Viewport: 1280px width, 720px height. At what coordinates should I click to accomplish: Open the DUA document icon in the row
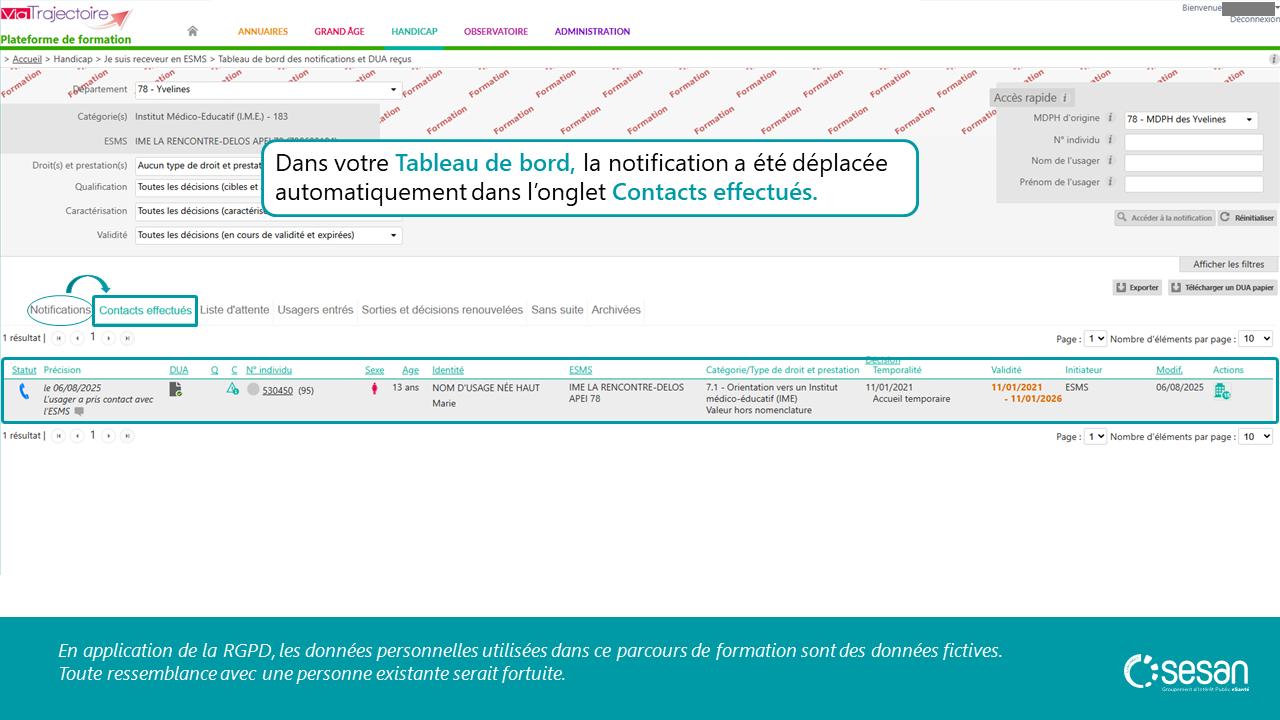[175, 389]
